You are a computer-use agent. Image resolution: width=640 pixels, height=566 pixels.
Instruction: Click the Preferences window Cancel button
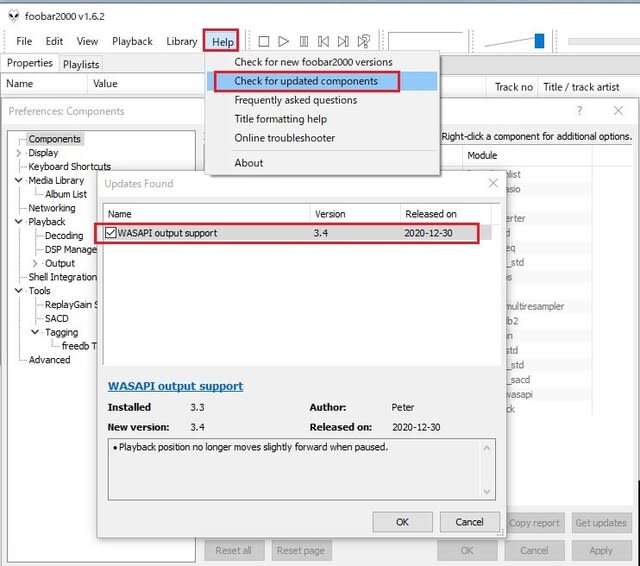534,551
